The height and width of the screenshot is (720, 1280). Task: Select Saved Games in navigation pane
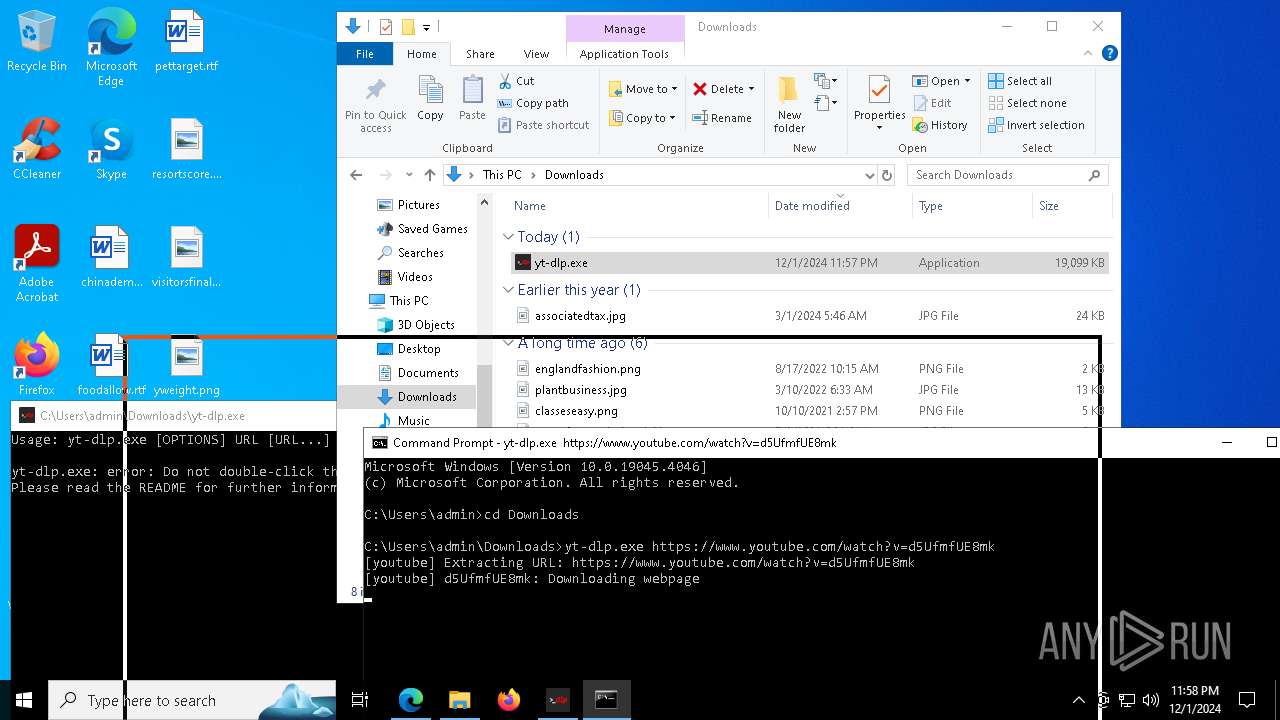point(432,229)
